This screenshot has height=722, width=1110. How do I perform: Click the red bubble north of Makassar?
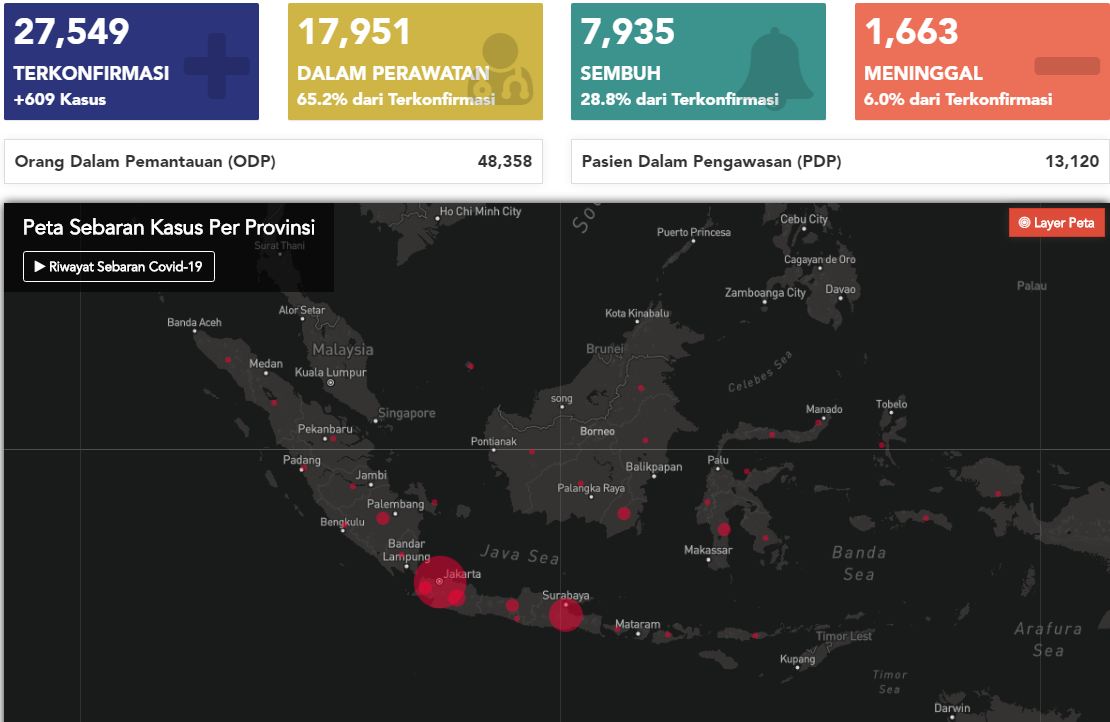coord(723,529)
